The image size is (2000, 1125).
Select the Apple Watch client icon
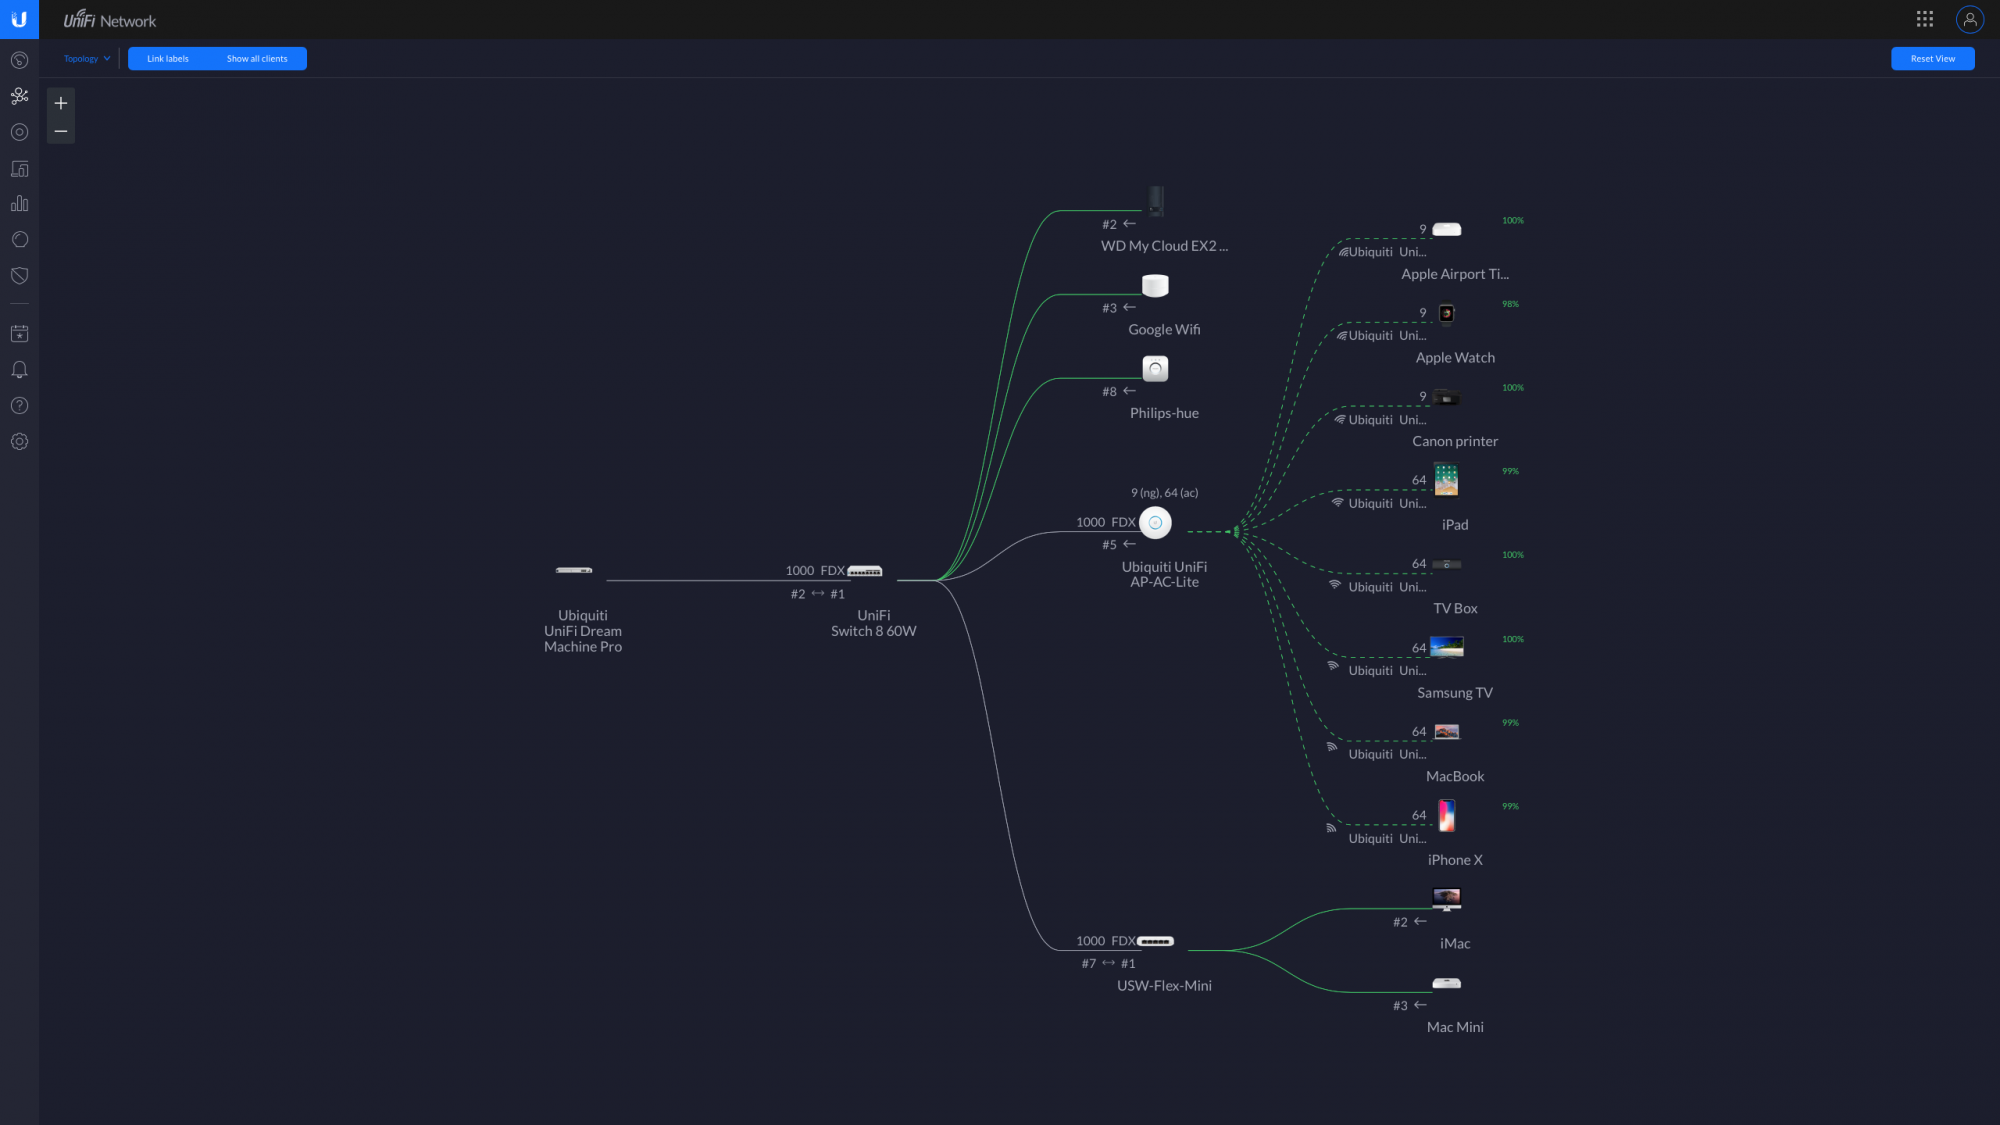(1446, 314)
